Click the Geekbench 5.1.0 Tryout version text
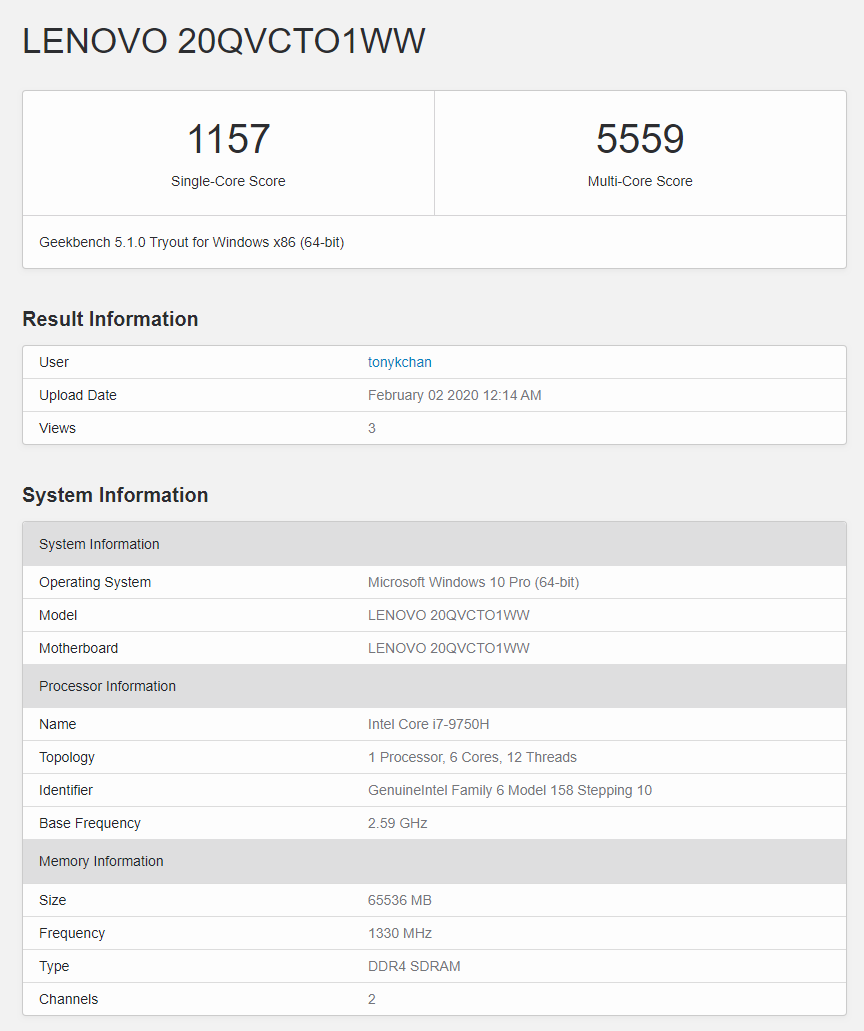This screenshot has width=864, height=1031. tap(191, 242)
